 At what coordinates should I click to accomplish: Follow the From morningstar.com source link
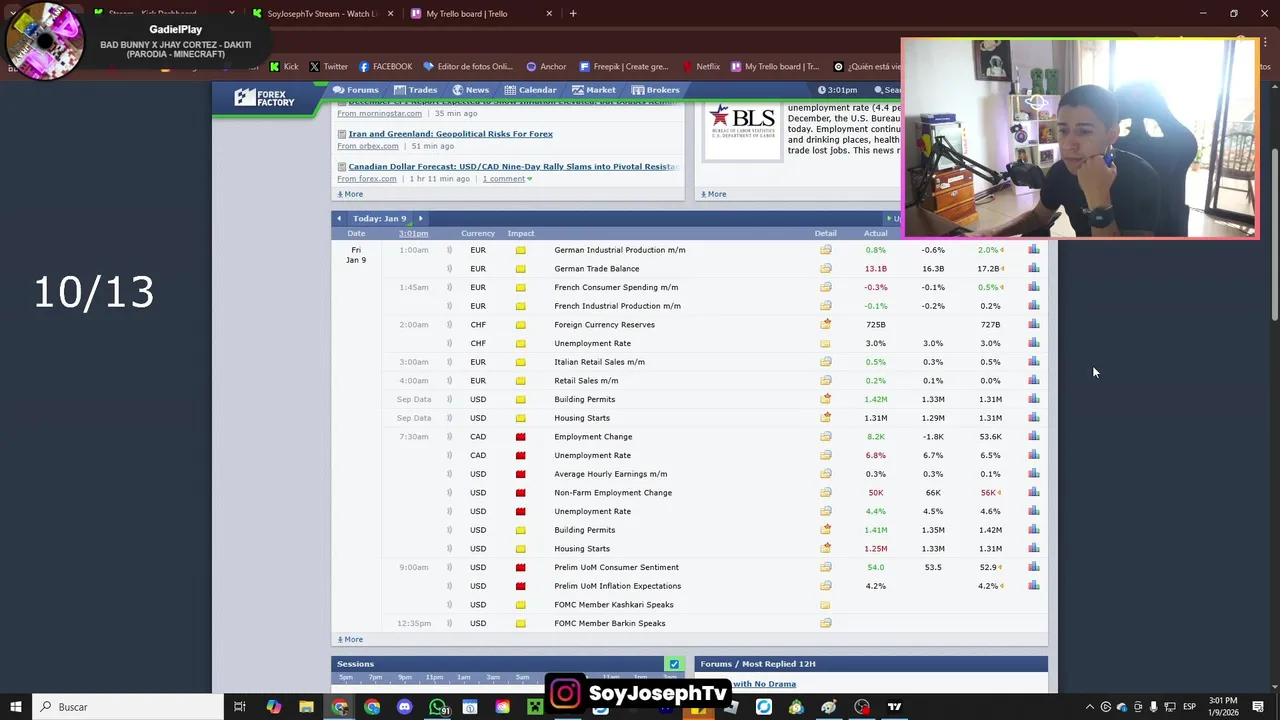379,113
